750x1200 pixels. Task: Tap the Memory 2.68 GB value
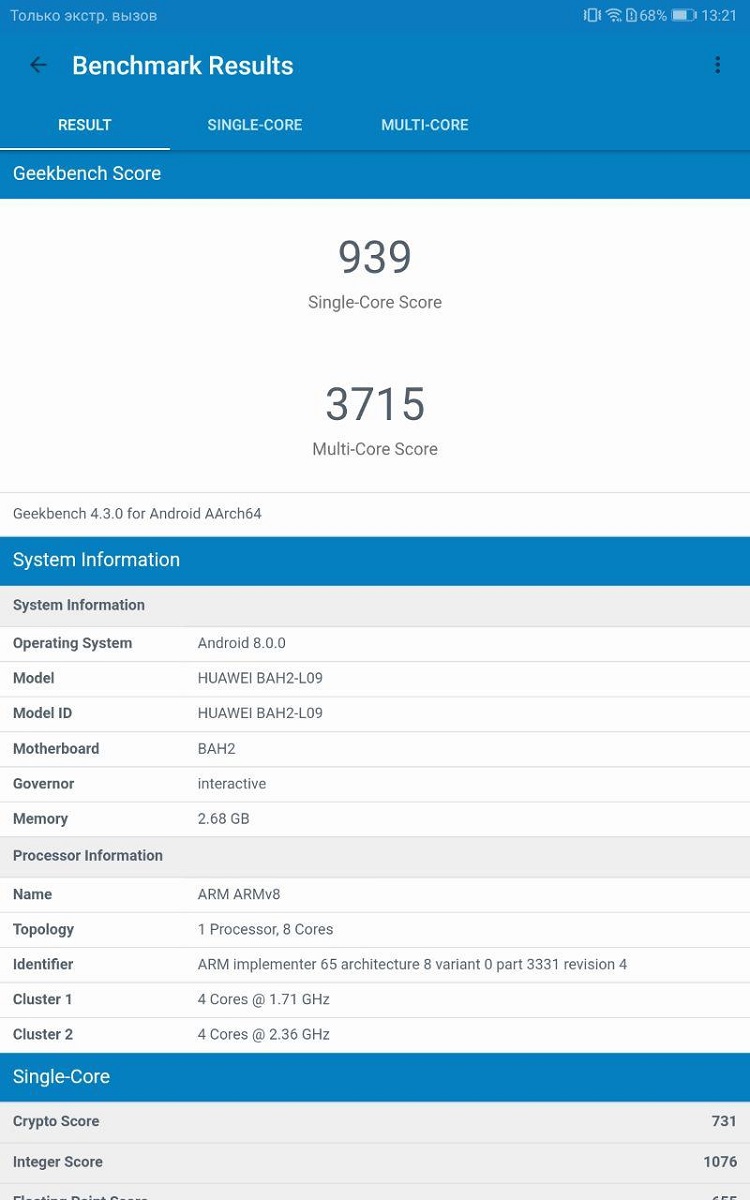224,818
